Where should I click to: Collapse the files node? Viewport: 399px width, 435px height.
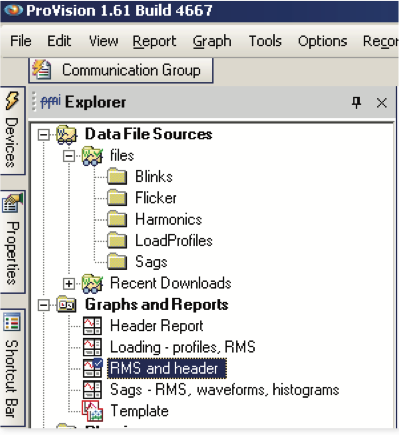pos(69,156)
